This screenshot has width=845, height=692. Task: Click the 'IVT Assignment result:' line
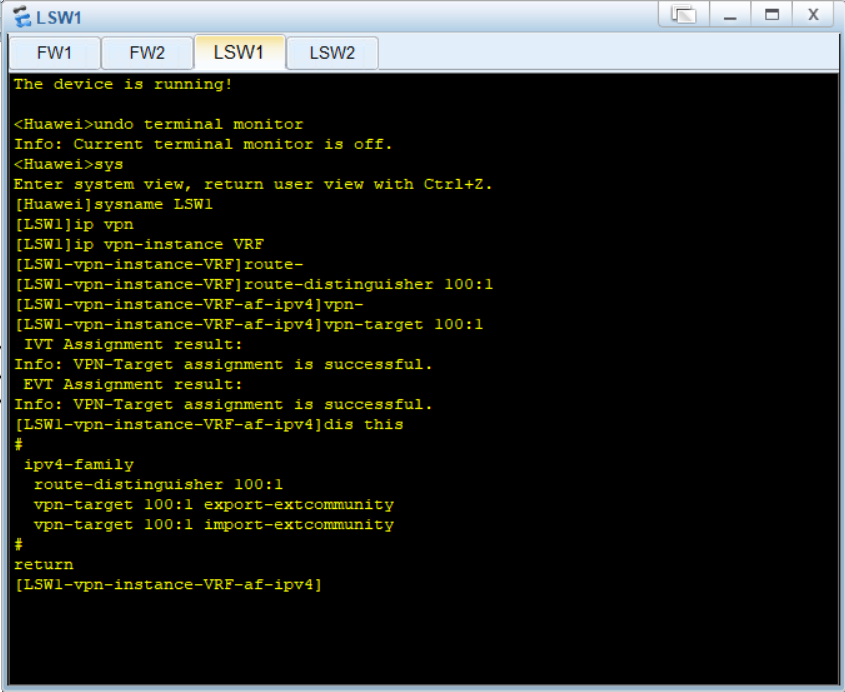pyautogui.click(x=133, y=344)
